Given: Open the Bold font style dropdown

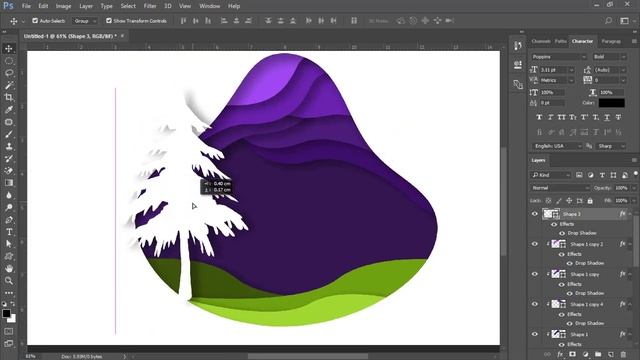Looking at the screenshot, I should pos(609,57).
